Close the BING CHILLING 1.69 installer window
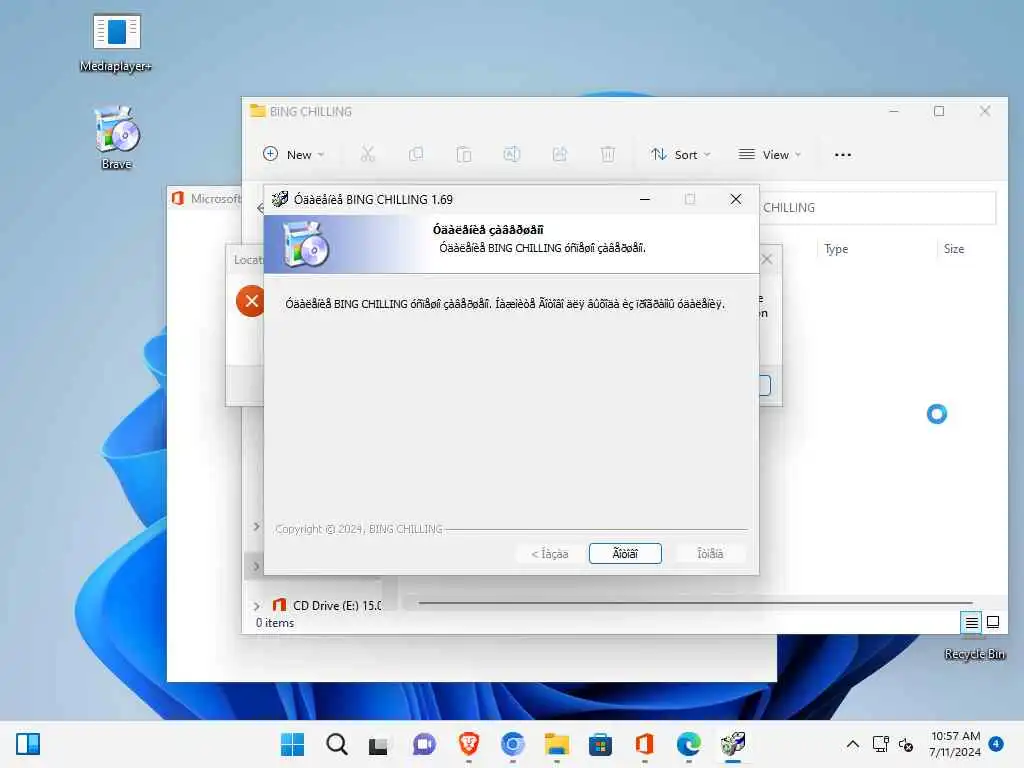Image resolution: width=1024 pixels, height=768 pixels. tap(736, 199)
